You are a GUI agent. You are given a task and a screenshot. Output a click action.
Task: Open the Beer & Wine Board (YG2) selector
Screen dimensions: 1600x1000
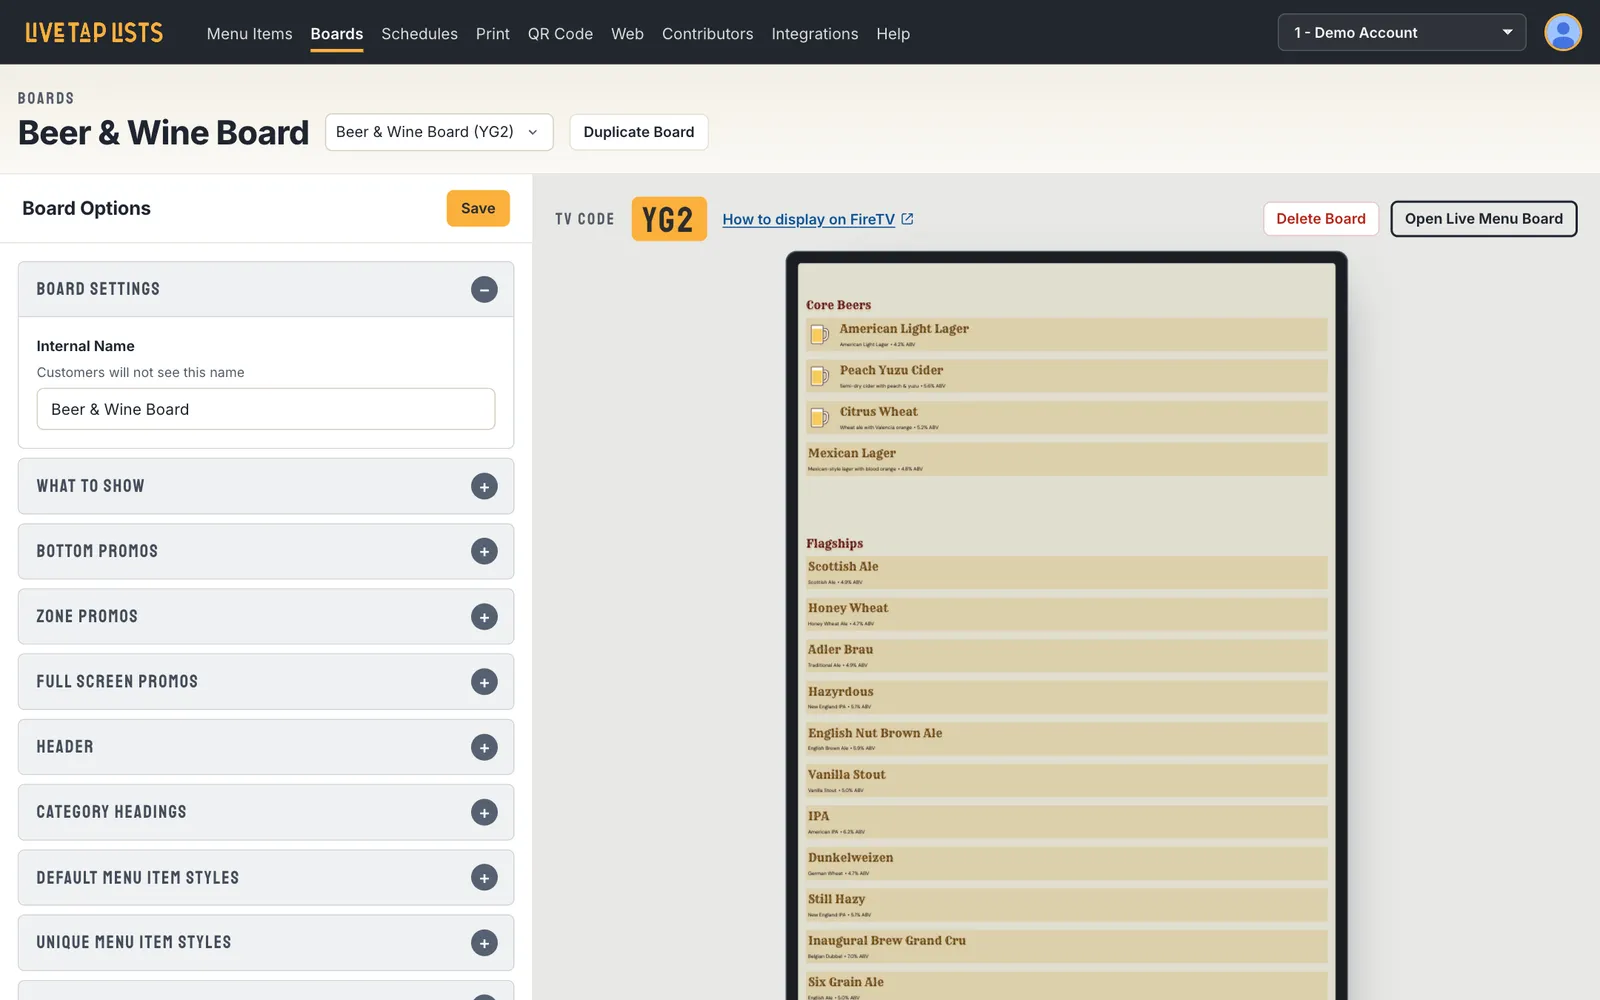[x=439, y=132]
